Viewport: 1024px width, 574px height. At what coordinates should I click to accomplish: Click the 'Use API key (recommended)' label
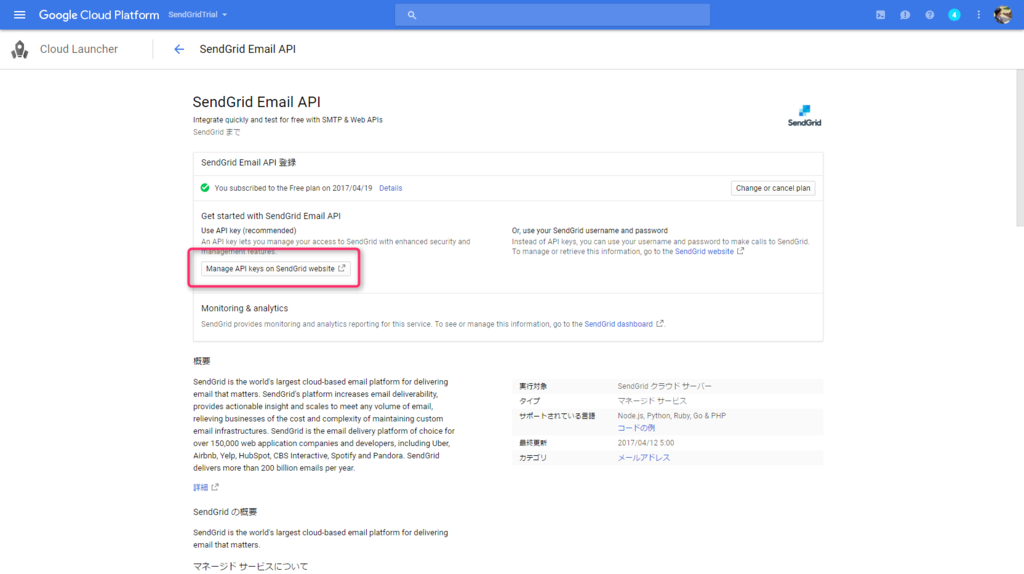(248, 231)
